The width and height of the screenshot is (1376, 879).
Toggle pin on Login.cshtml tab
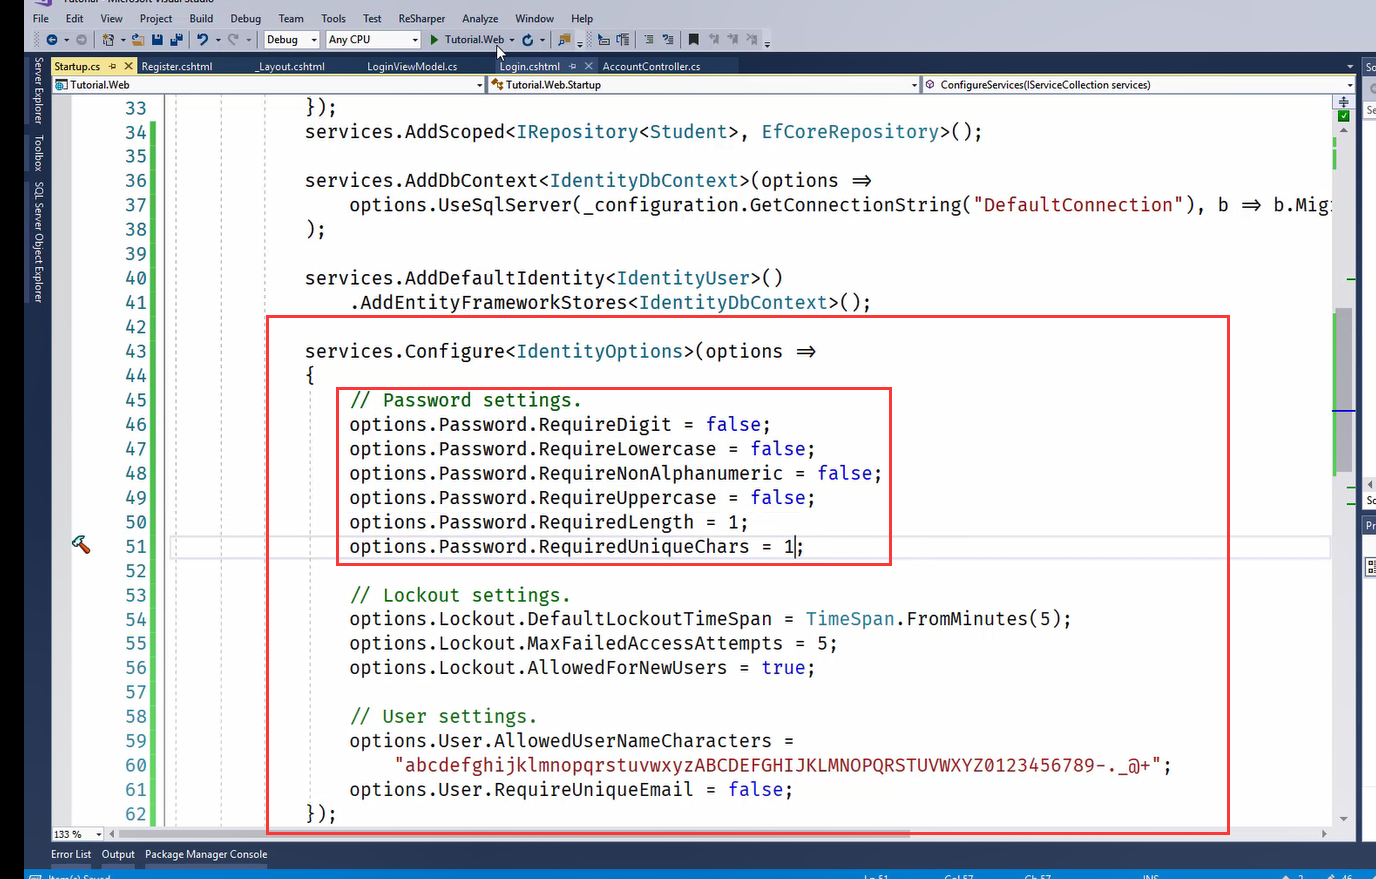573,66
